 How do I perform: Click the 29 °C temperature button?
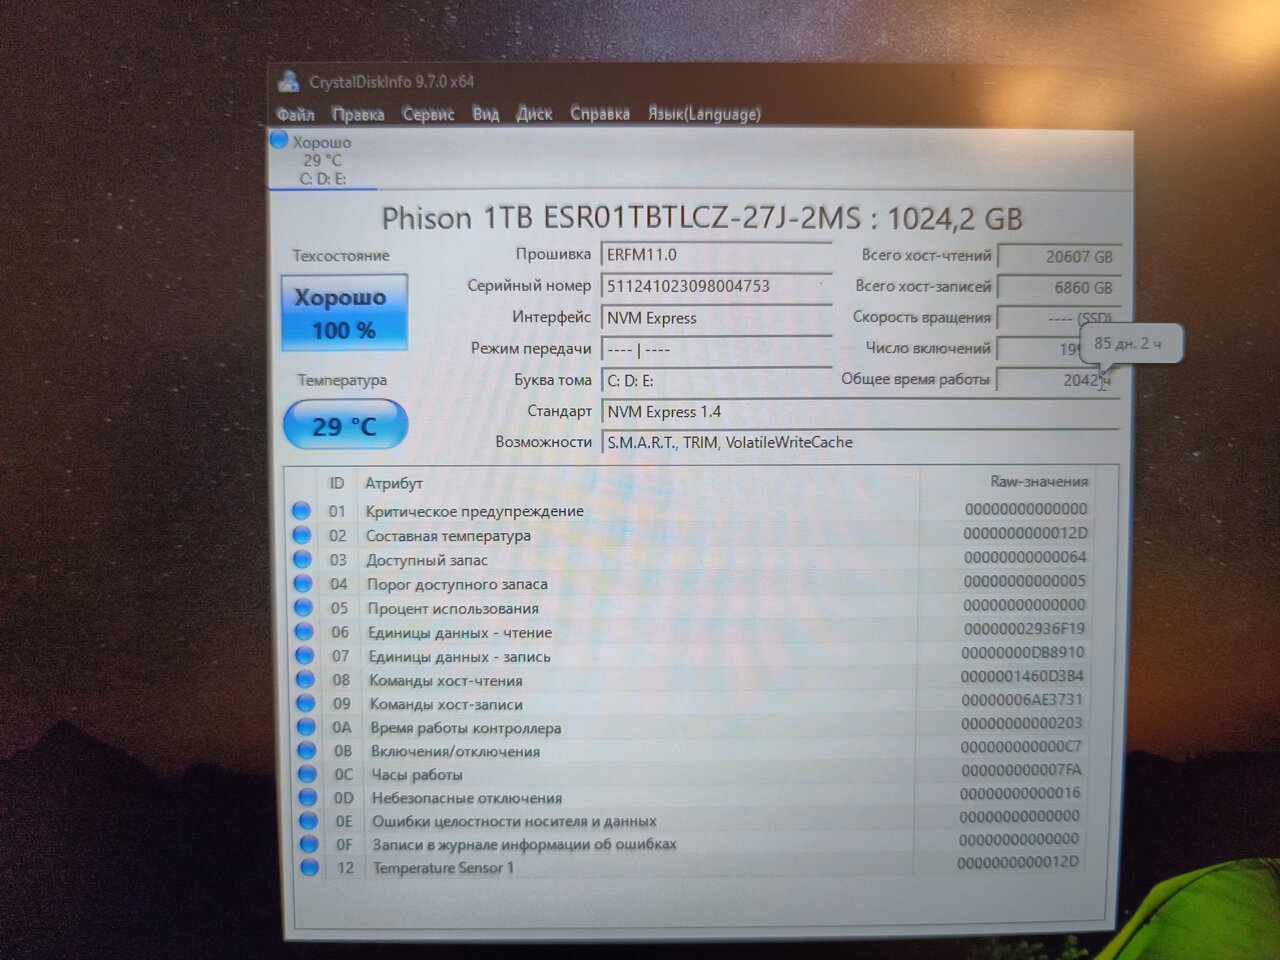[x=345, y=426]
